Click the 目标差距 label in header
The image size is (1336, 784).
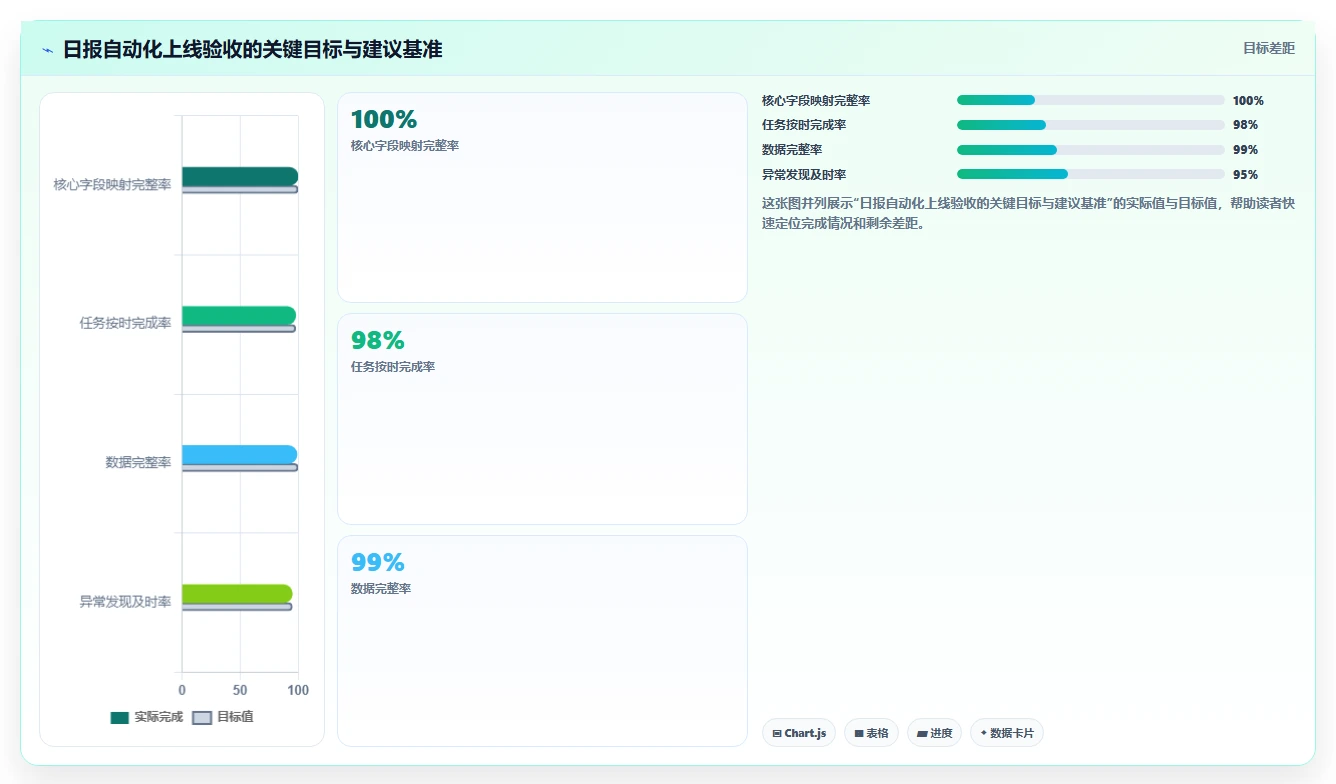click(x=1268, y=48)
